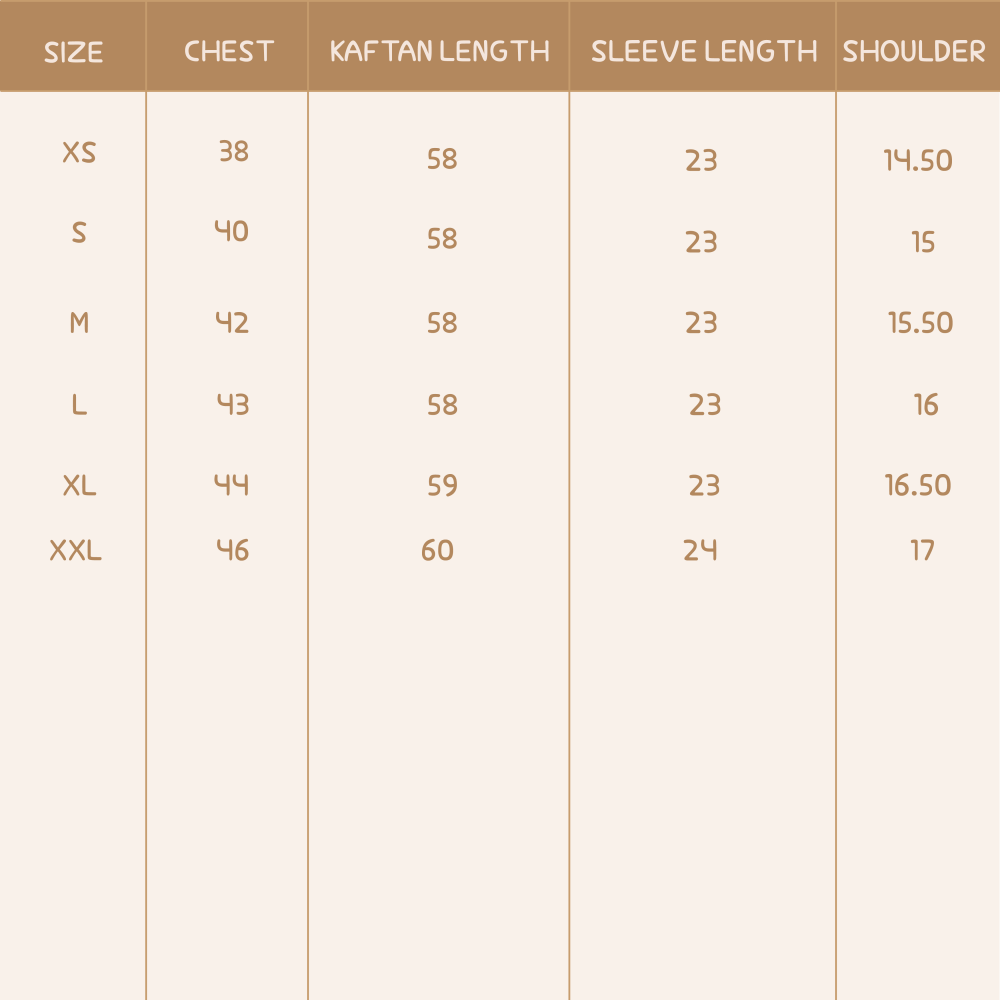
Task: Click the SIZE column header
Action: (73, 52)
